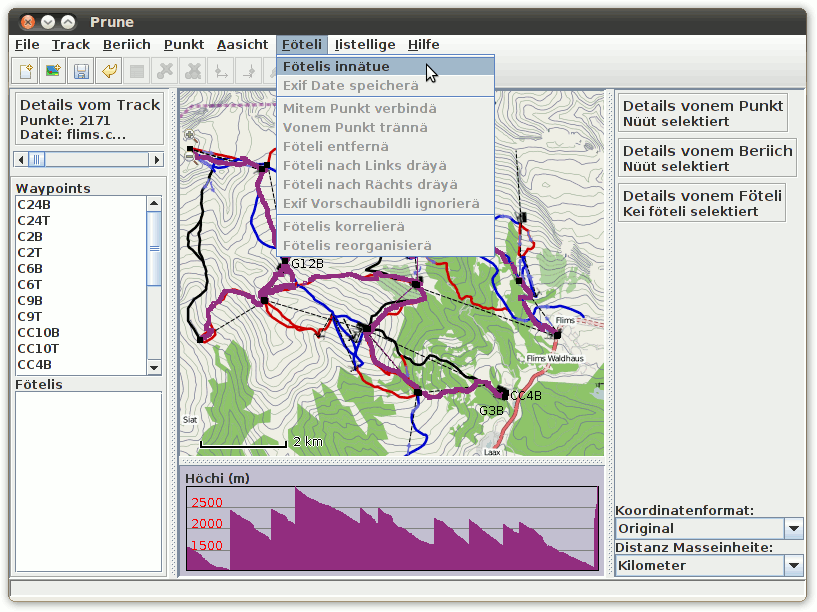Open the Punkt menu
This screenshot has width=817, height=612.
pyautogui.click(x=184, y=44)
